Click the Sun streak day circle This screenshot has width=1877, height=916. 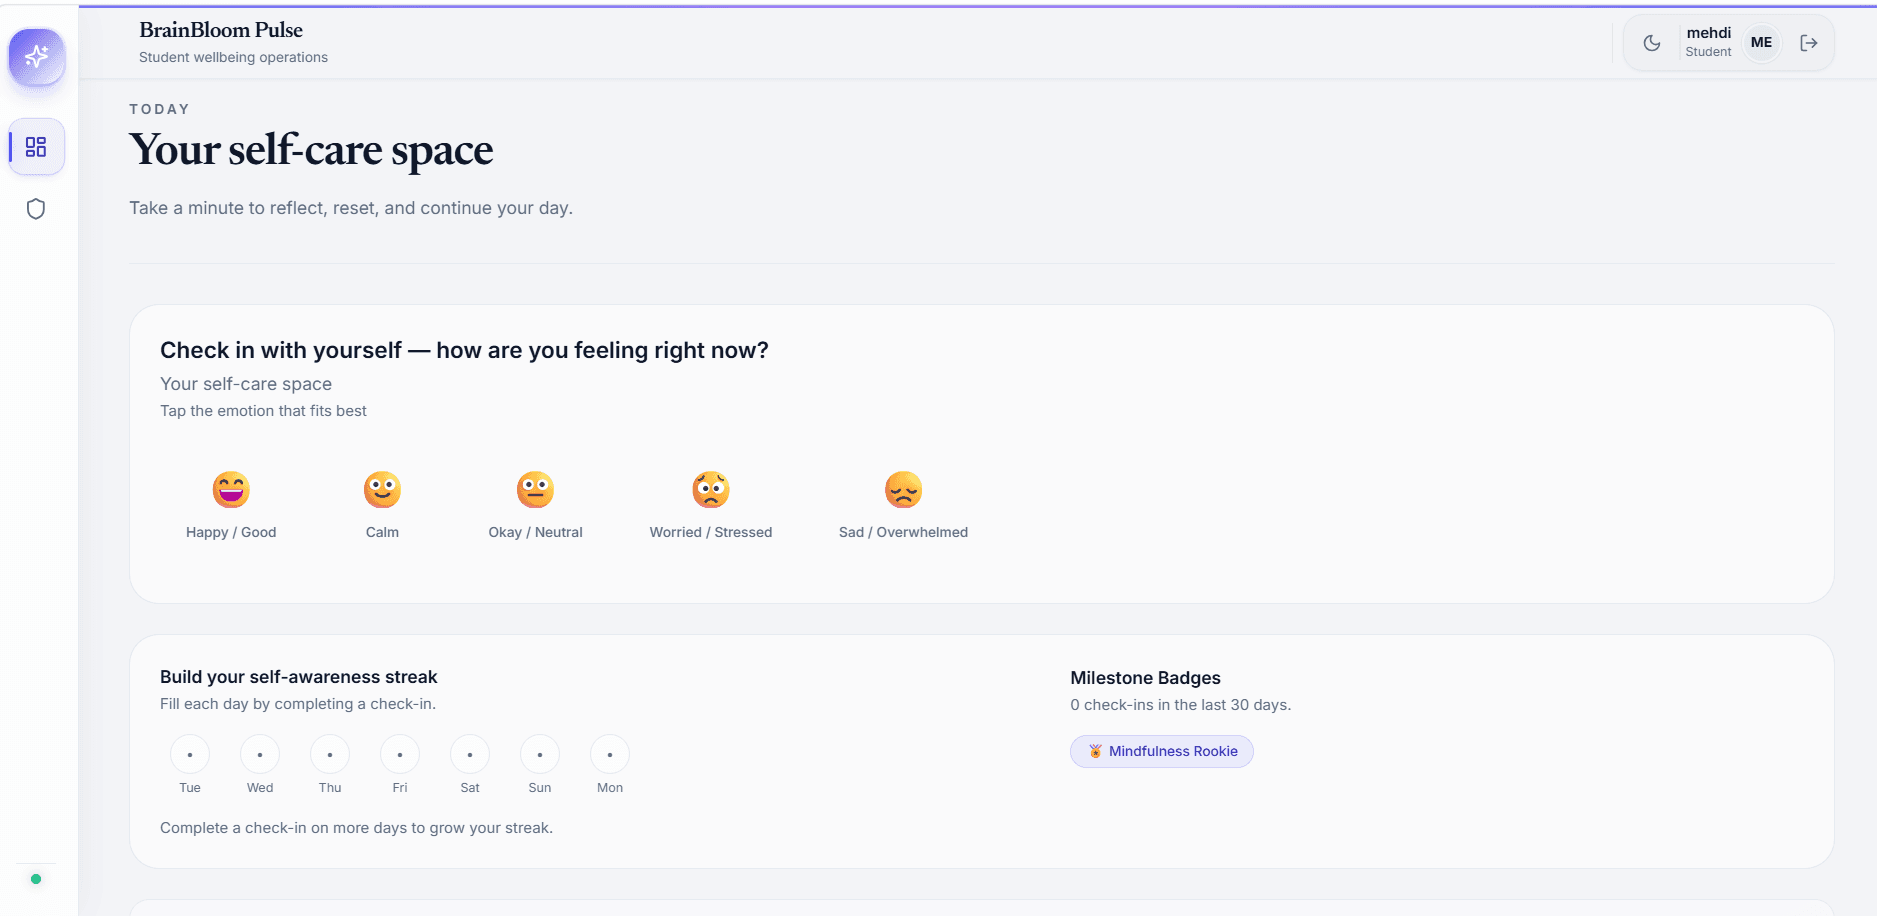(540, 754)
